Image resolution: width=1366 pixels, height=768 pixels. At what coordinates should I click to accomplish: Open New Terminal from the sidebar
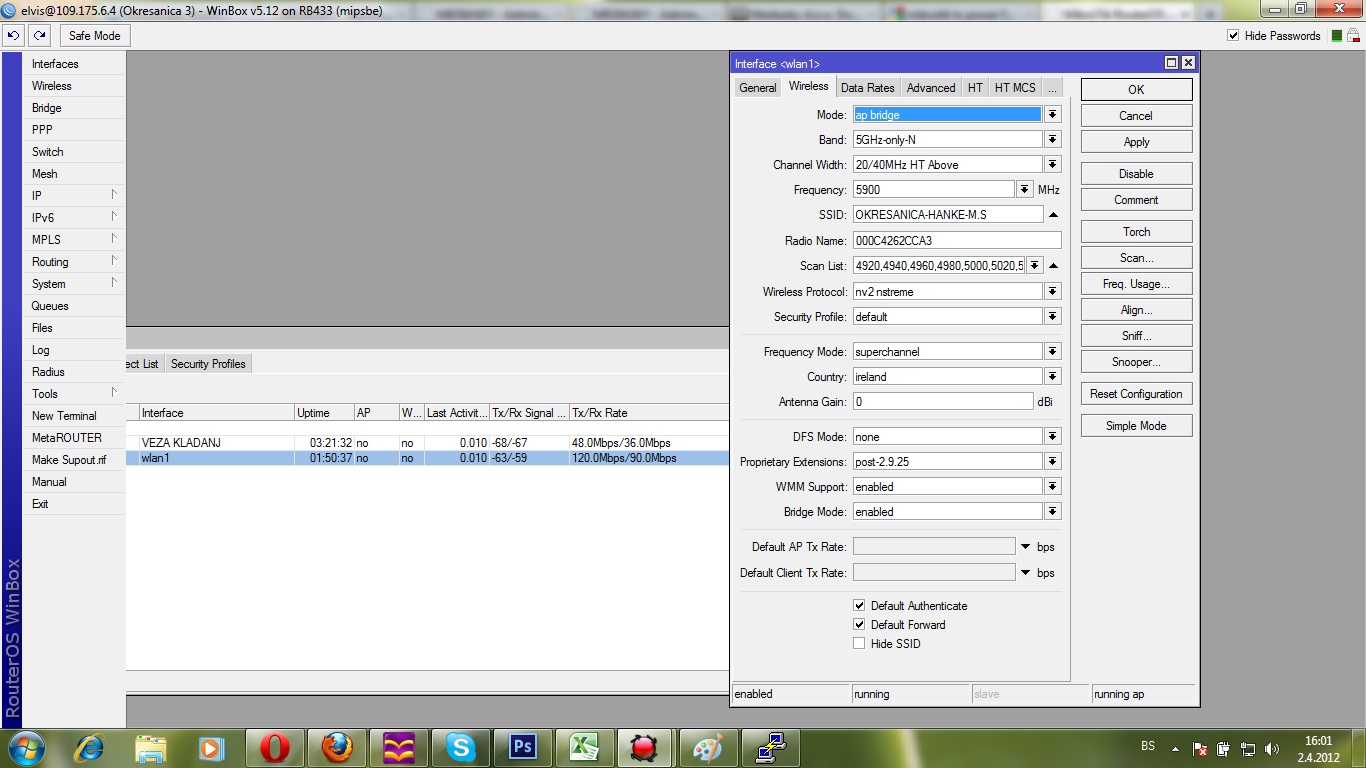coord(74,416)
